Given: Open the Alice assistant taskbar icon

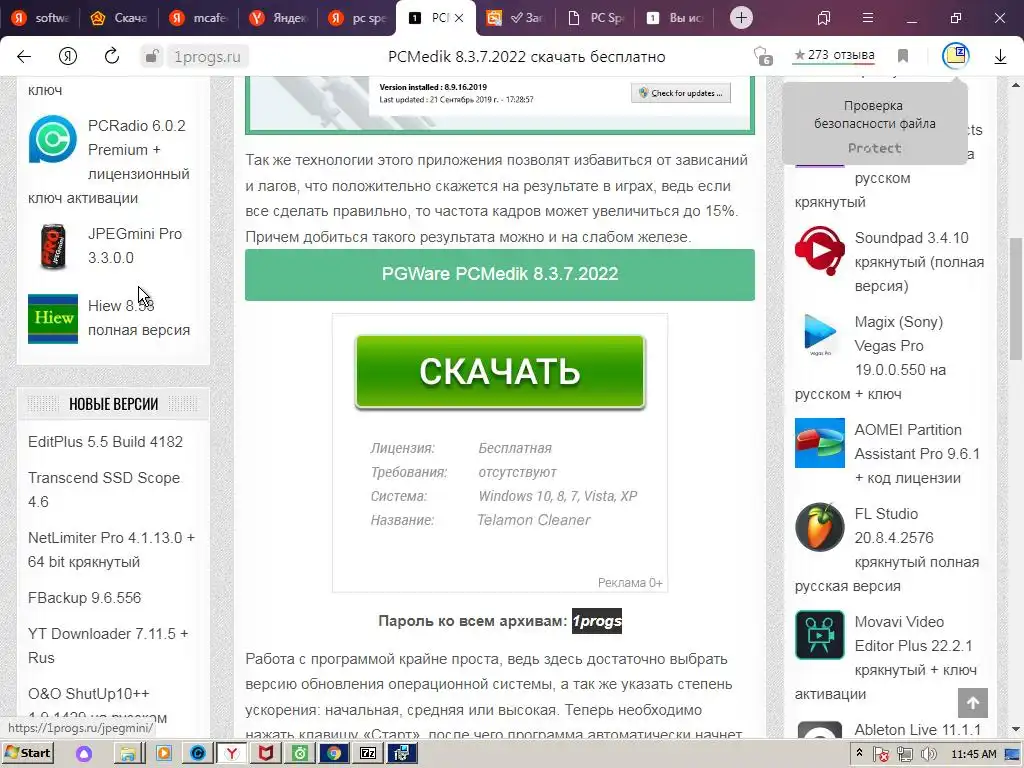Looking at the screenshot, I should click(x=84, y=754).
